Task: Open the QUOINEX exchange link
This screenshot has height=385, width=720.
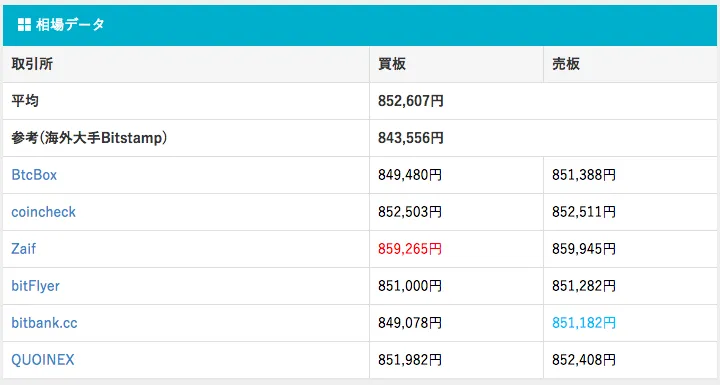Action: pyautogui.click(x=43, y=360)
